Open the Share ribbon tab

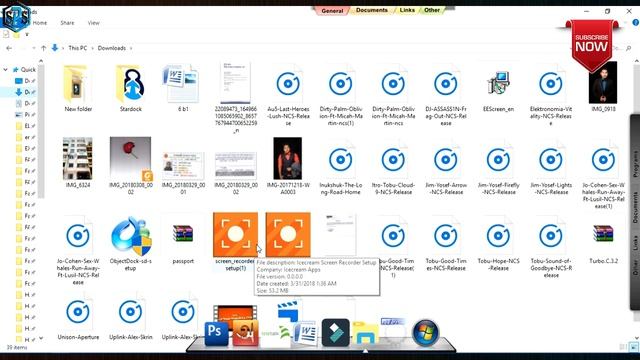pos(67,23)
